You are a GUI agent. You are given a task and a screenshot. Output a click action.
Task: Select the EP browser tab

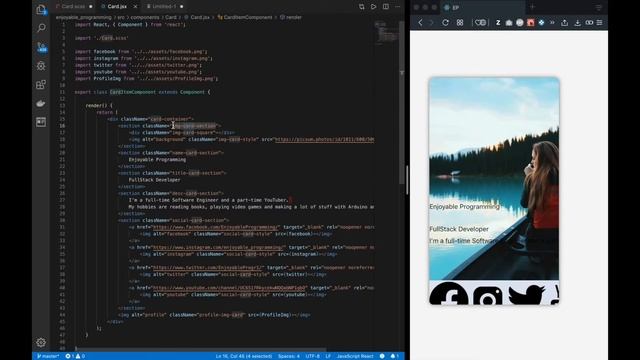pos(483,7)
